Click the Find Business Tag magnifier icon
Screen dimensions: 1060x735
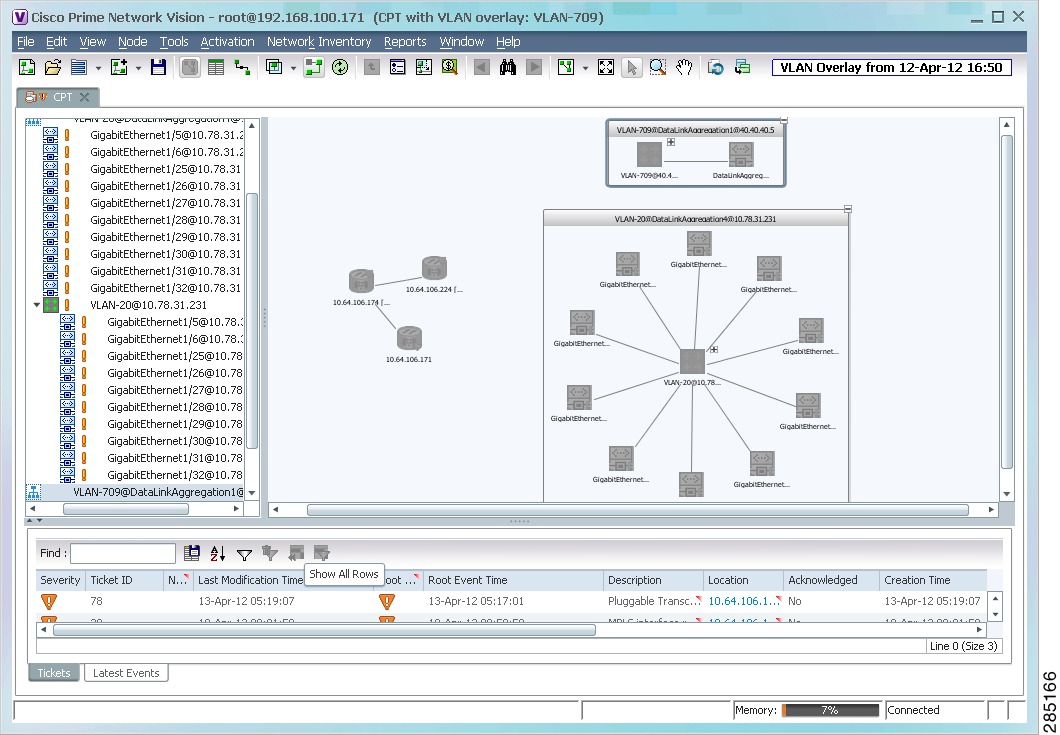450,67
